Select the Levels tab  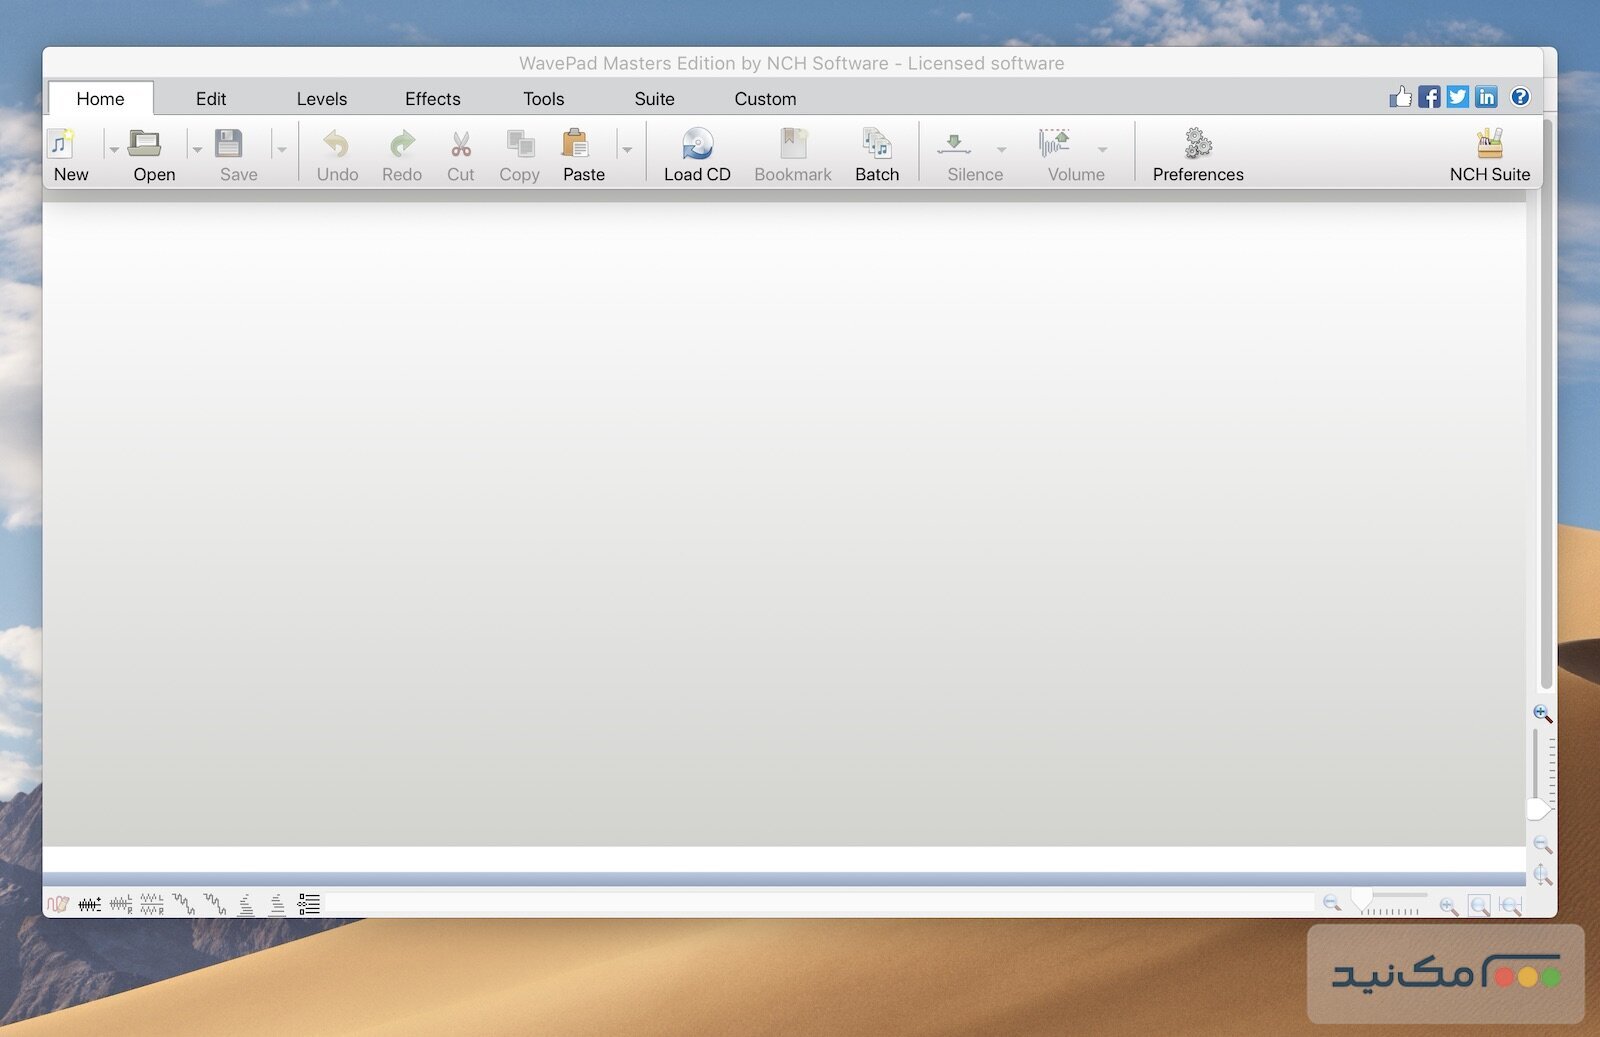pyautogui.click(x=321, y=99)
